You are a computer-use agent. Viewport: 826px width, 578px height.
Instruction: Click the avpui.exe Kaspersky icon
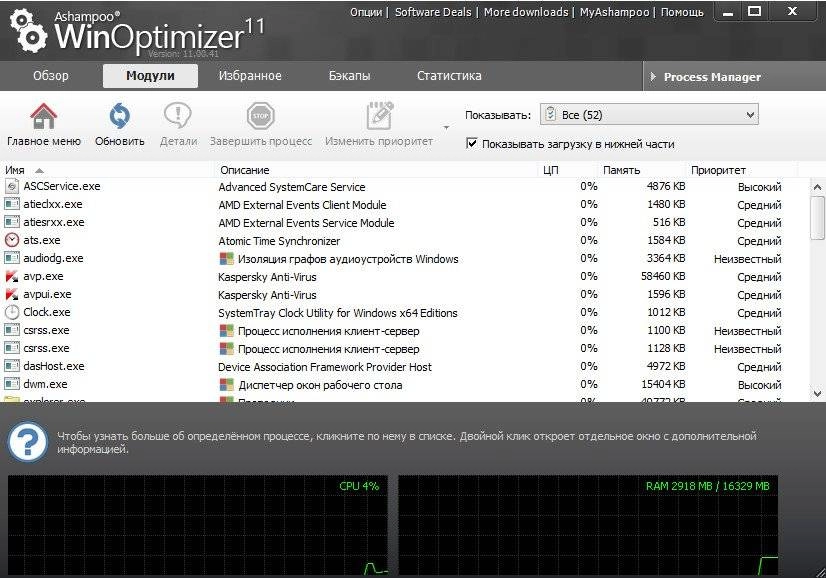[12, 295]
